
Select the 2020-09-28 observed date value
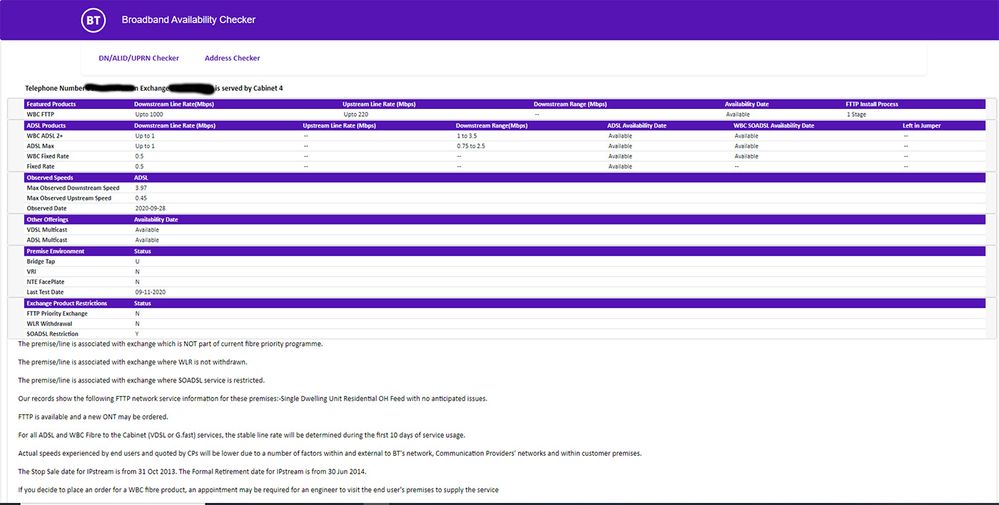point(150,208)
